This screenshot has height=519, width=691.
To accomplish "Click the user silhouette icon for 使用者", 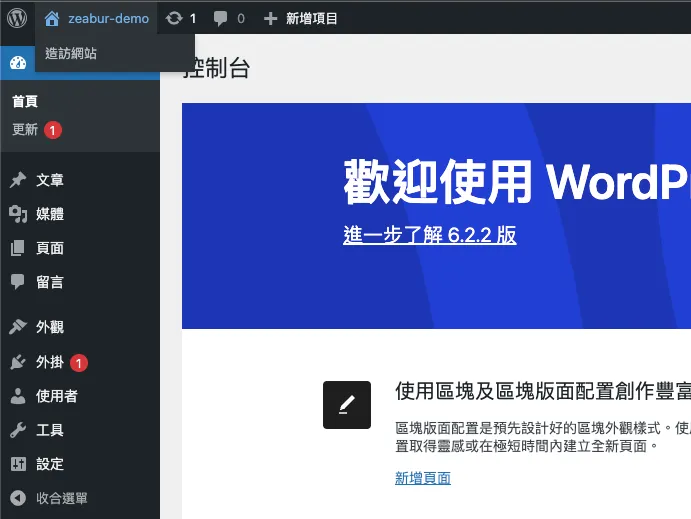I will pyautogui.click(x=18, y=396).
